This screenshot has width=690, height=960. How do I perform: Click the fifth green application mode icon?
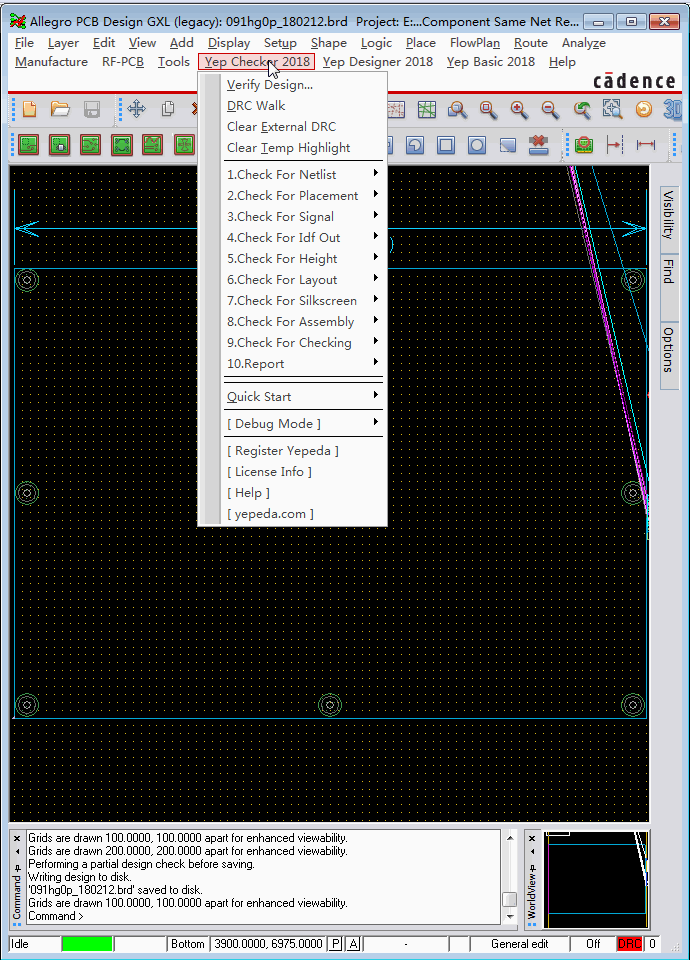(x=152, y=145)
